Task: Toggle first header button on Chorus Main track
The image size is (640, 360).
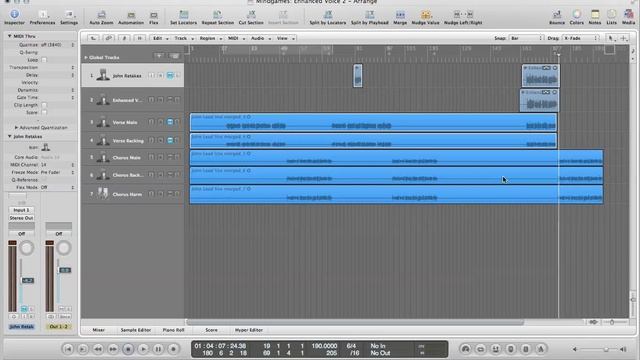Action: 151,157
